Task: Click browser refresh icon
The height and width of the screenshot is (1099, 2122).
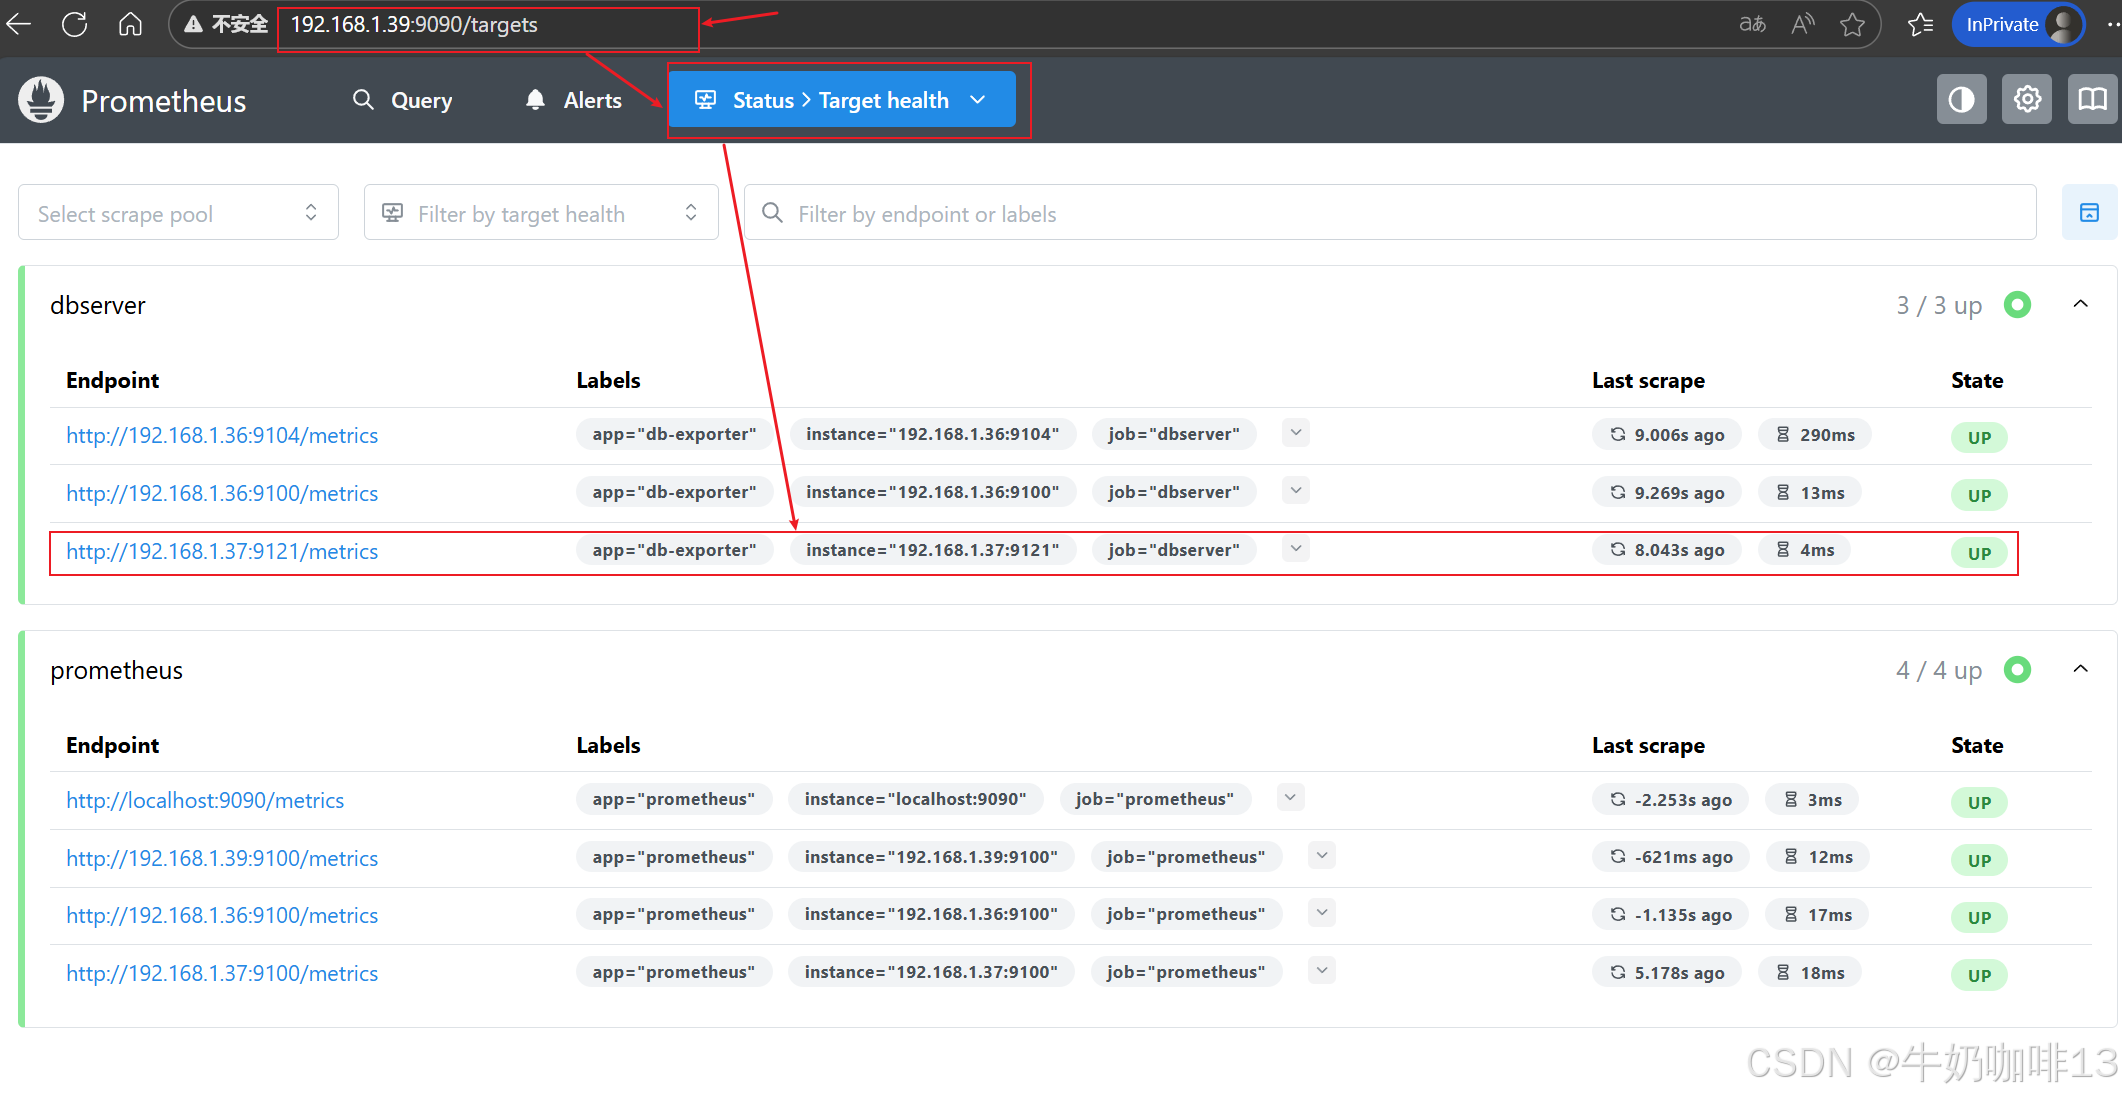Action: coord(75,24)
